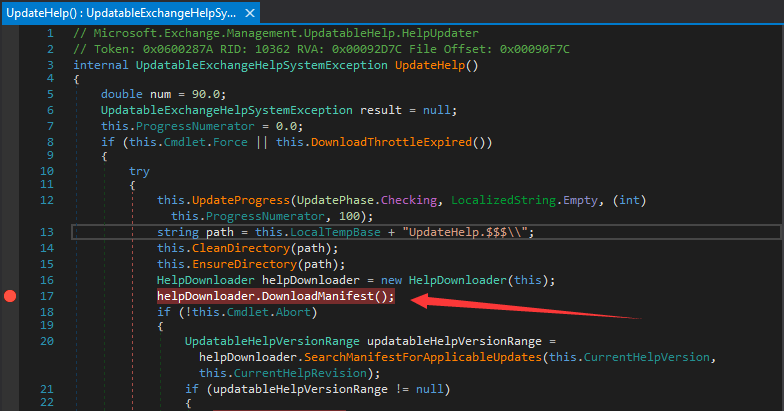Click the namespace comment on line 1
784x411 pixels.
point(276,33)
